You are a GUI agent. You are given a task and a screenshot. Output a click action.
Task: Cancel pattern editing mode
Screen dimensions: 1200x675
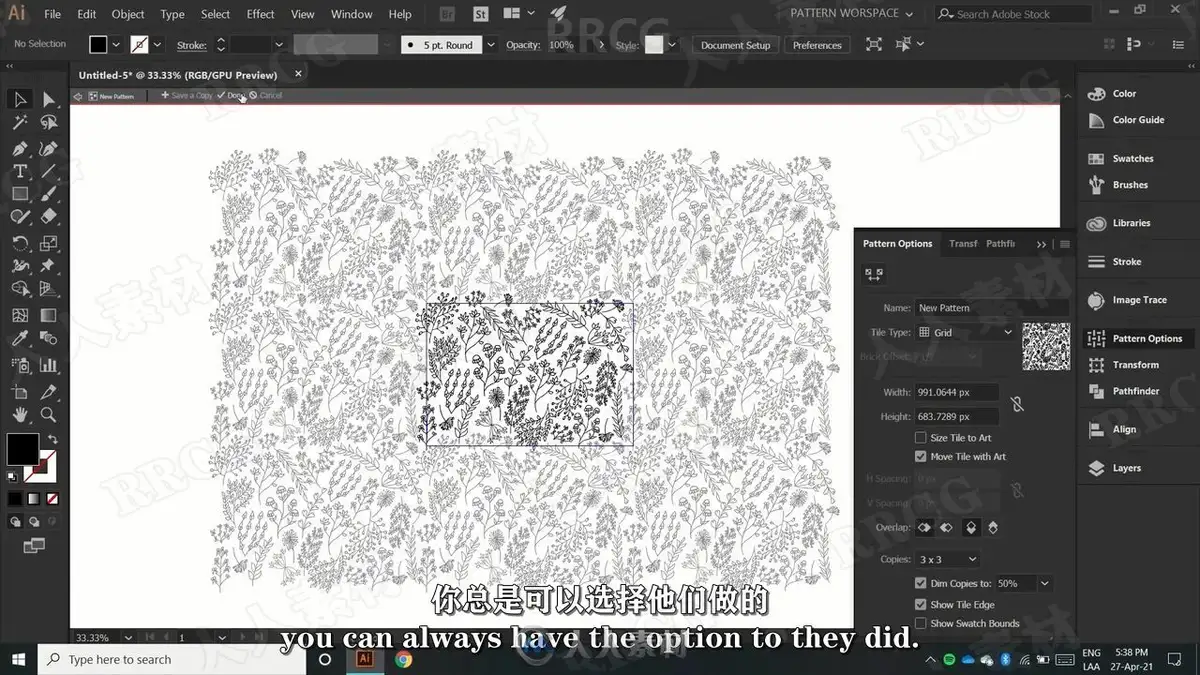tap(266, 95)
